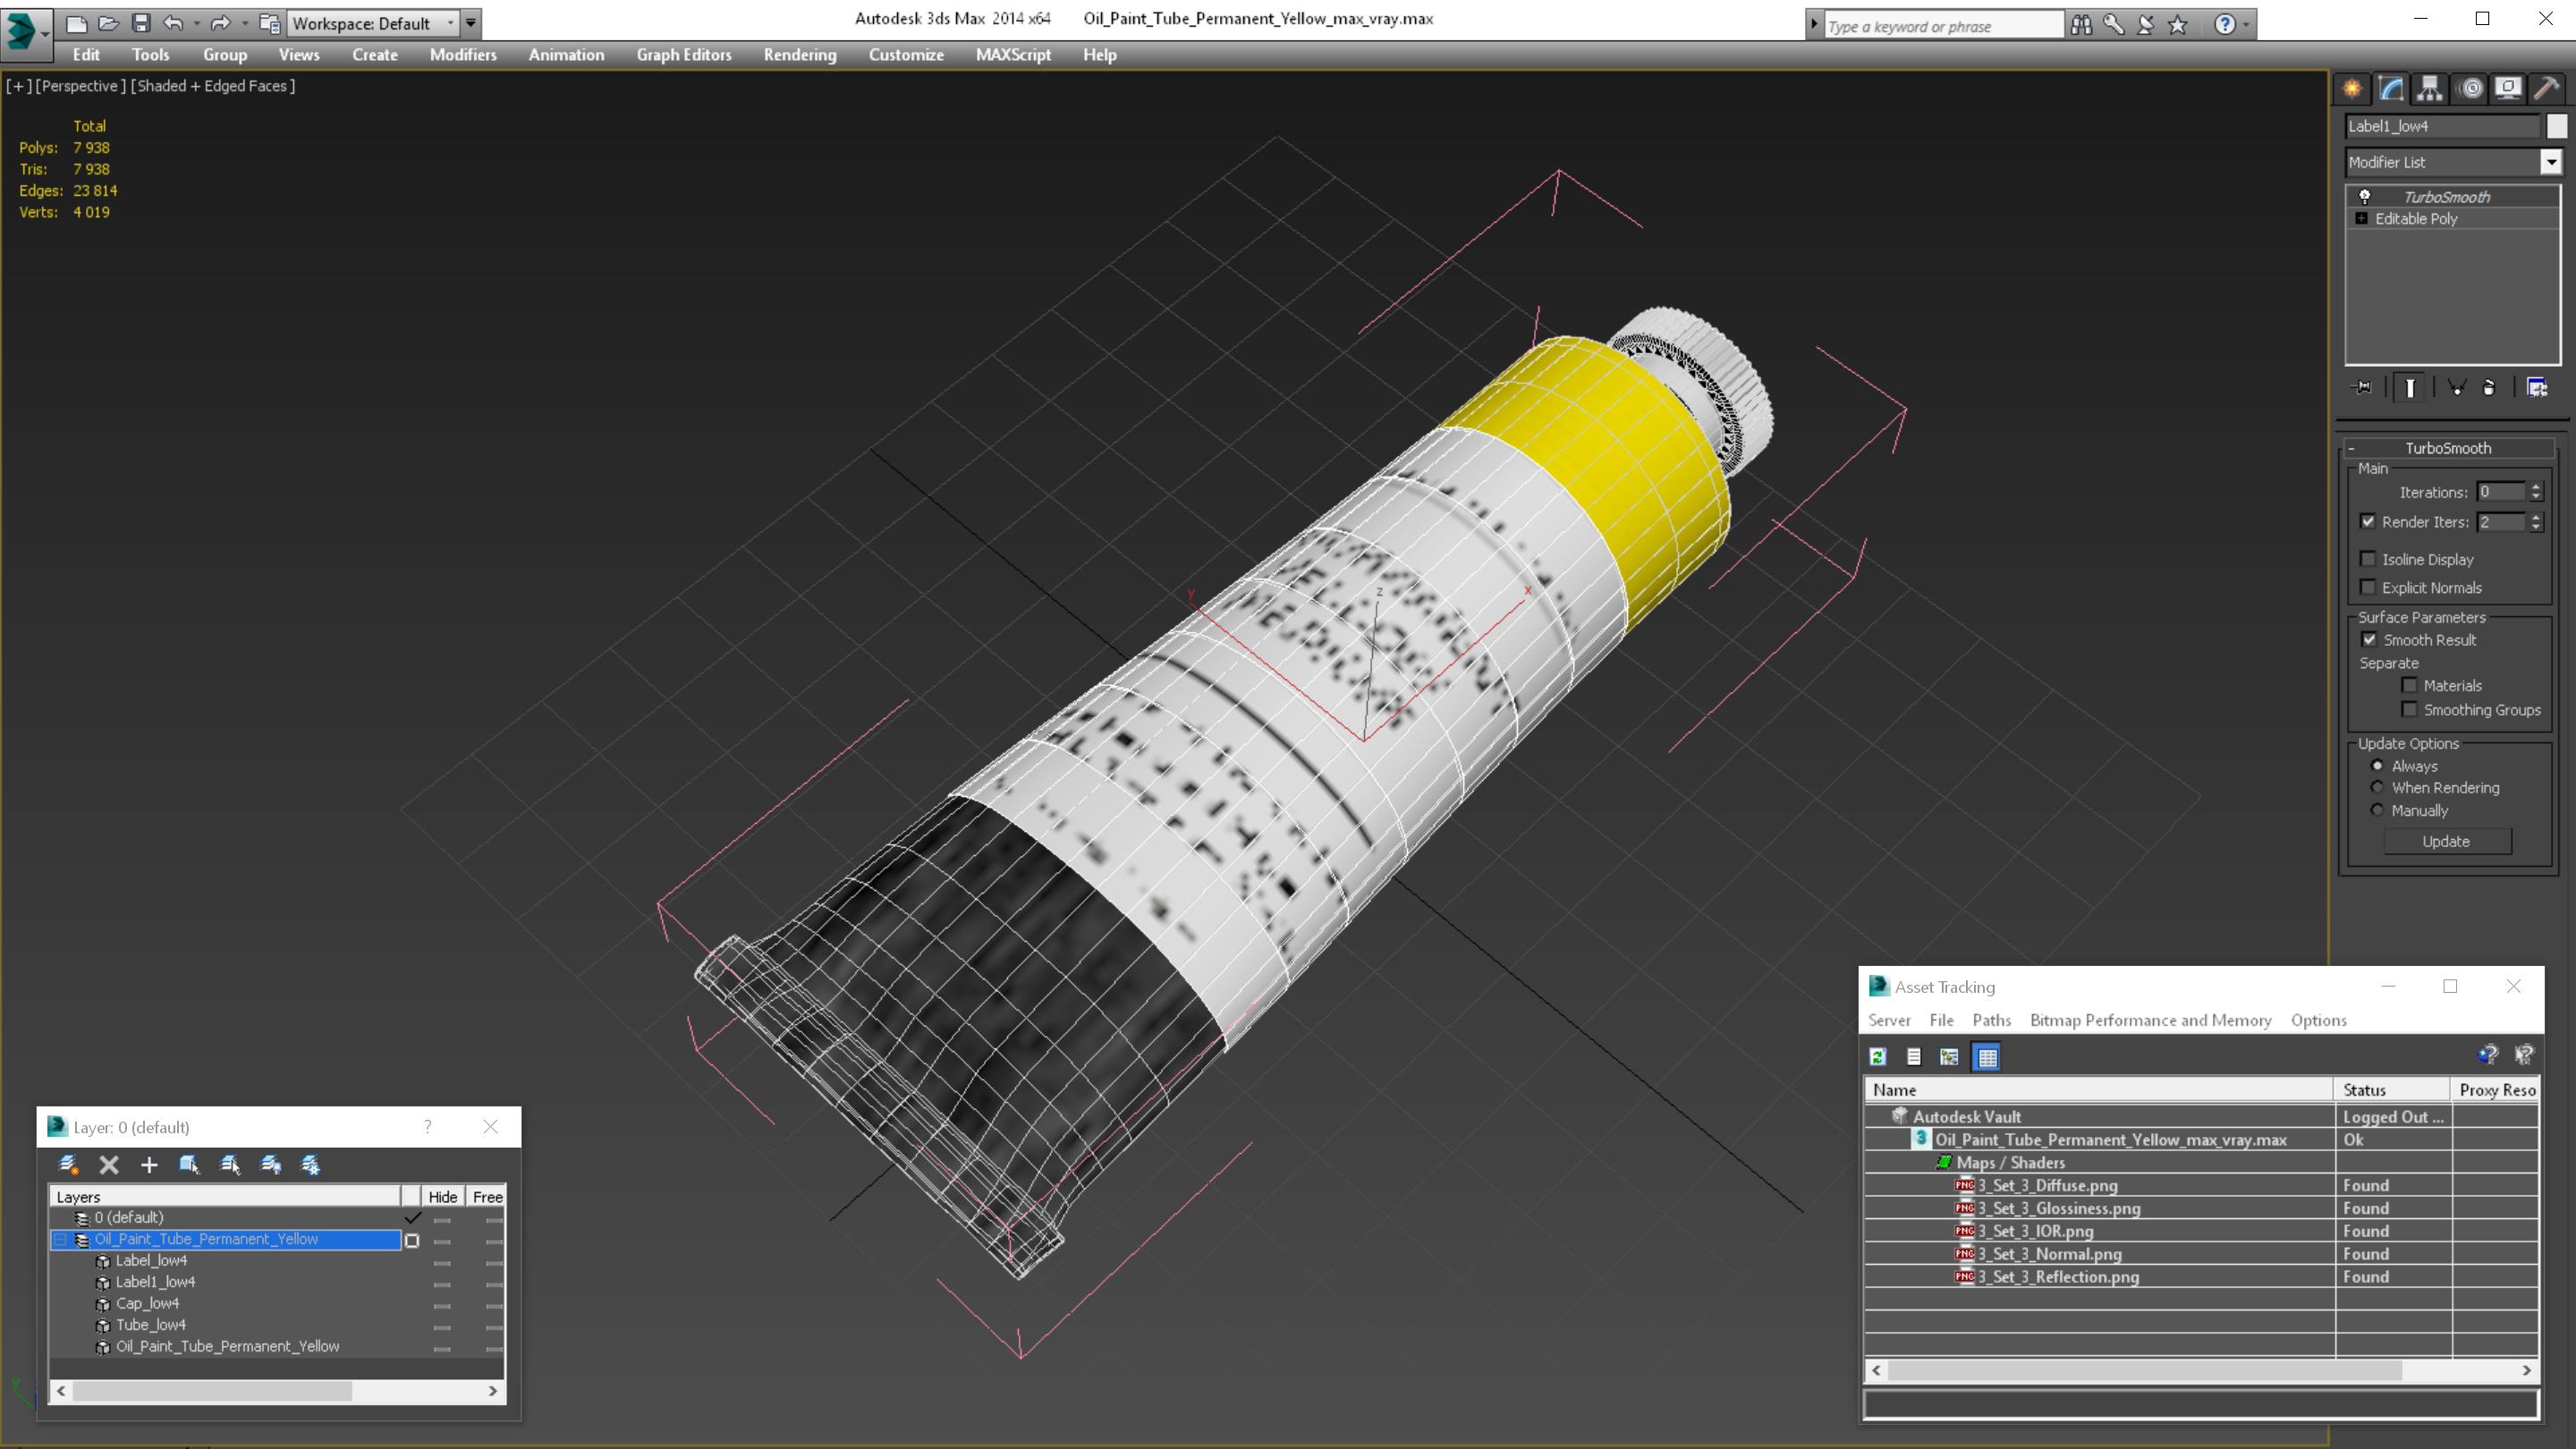Click the Pin Stack icon
Screen dimensions: 2576x1449
(2362, 387)
